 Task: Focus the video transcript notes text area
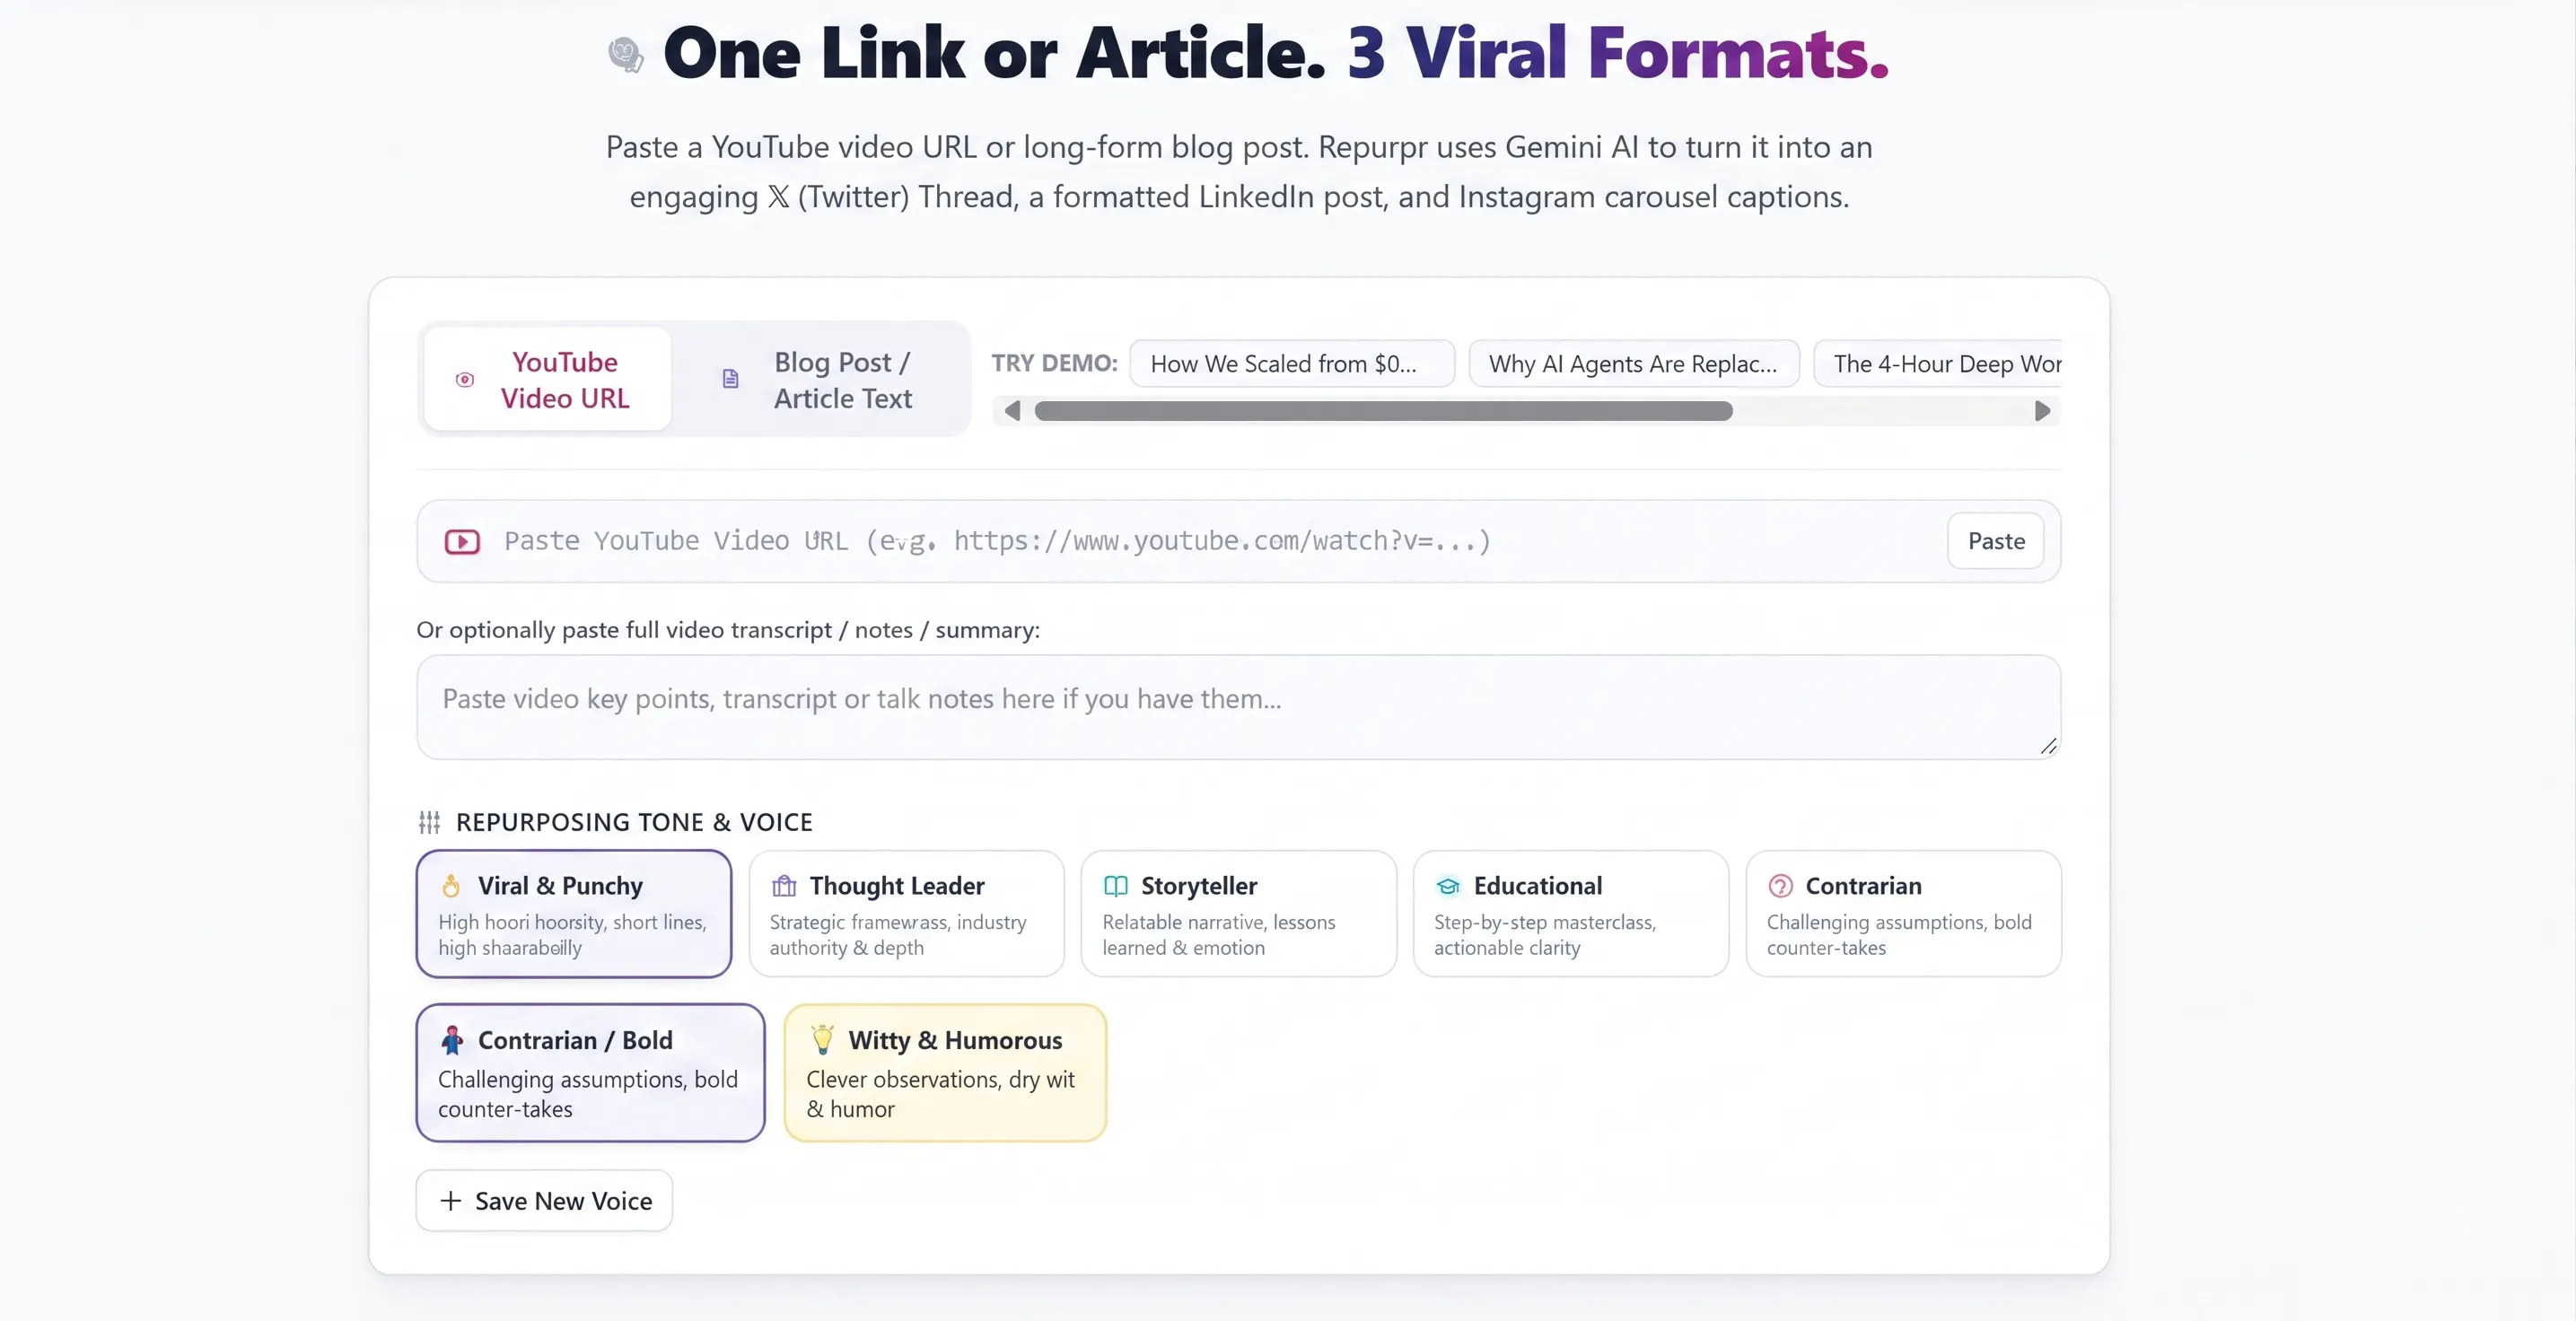click(x=1239, y=707)
